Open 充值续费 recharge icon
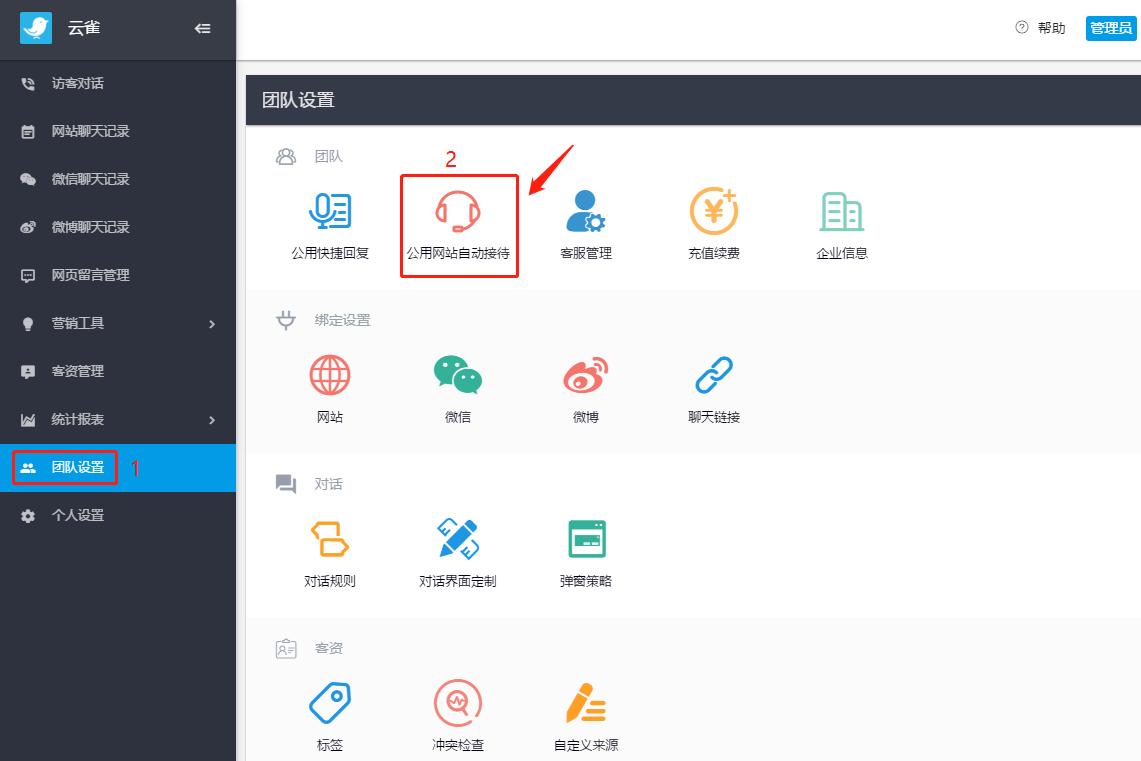The width and height of the screenshot is (1141, 761). 714,211
